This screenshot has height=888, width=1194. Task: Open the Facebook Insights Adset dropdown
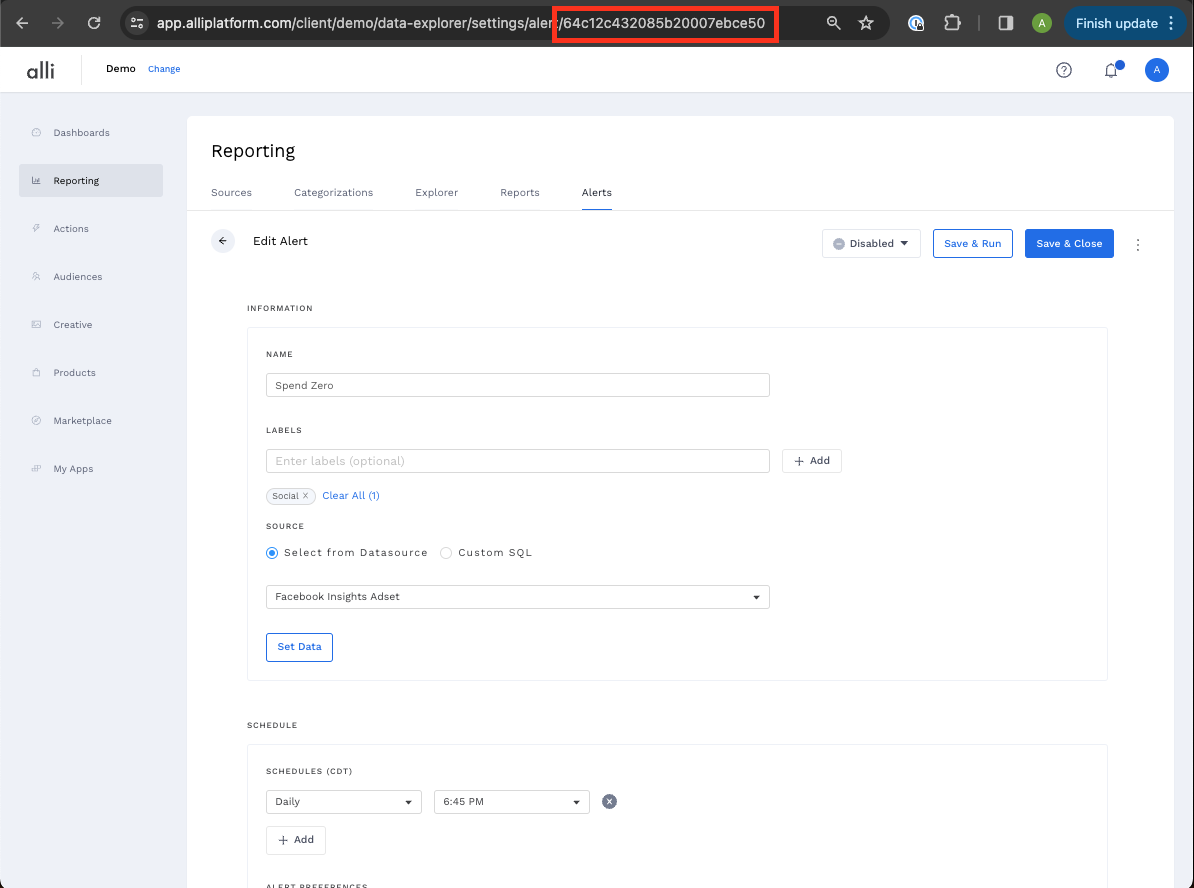518,597
